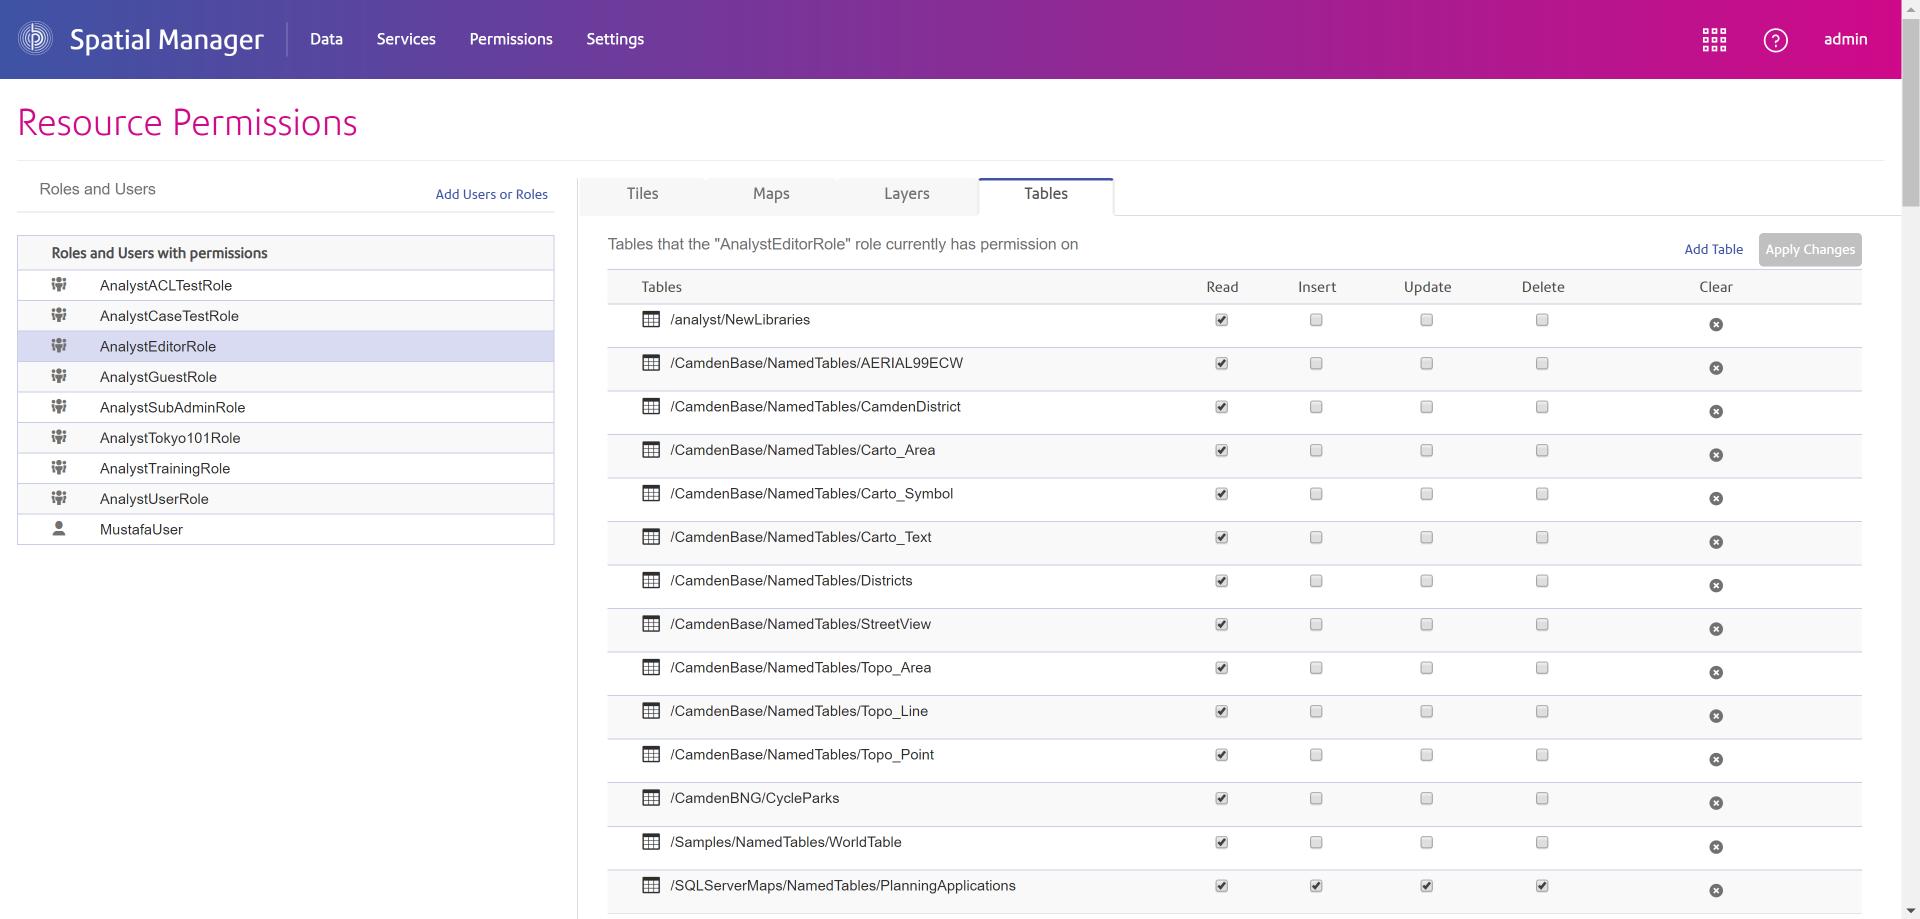The image size is (1920, 919).
Task: Enable Delete for Carto_Area table
Action: click(x=1542, y=451)
